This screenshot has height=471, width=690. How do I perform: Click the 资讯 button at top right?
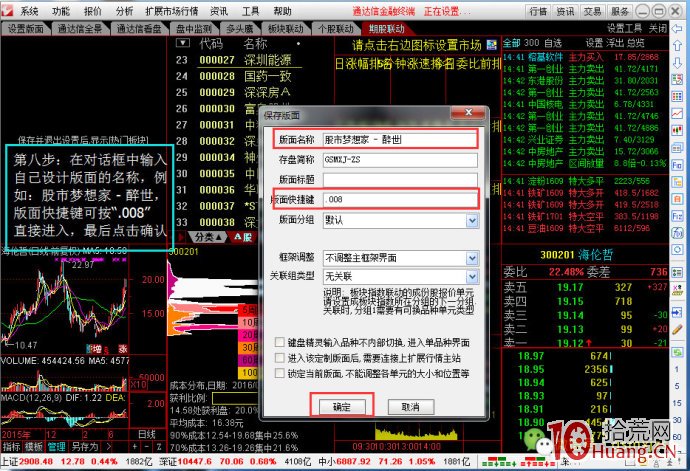(565, 11)
